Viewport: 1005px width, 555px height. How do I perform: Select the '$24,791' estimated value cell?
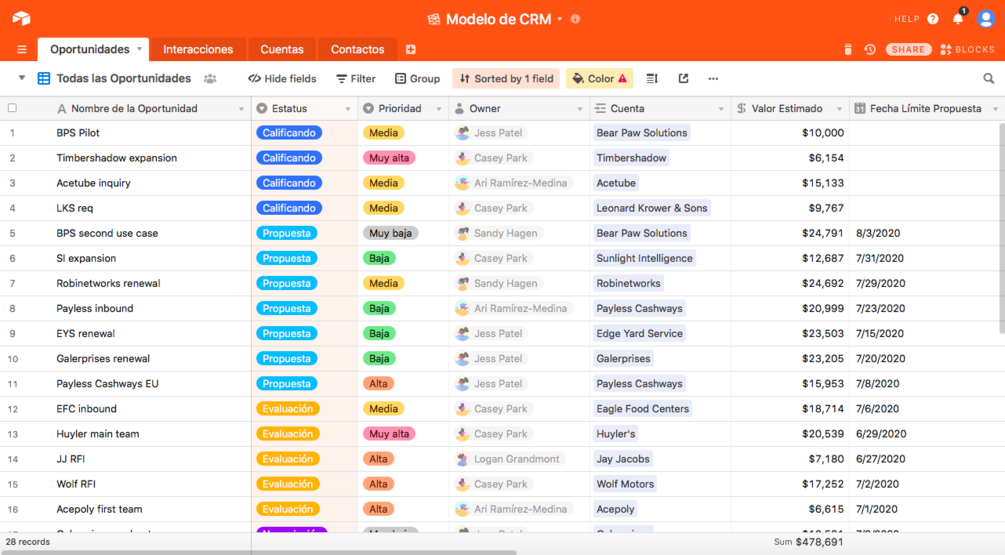(790, 233)
